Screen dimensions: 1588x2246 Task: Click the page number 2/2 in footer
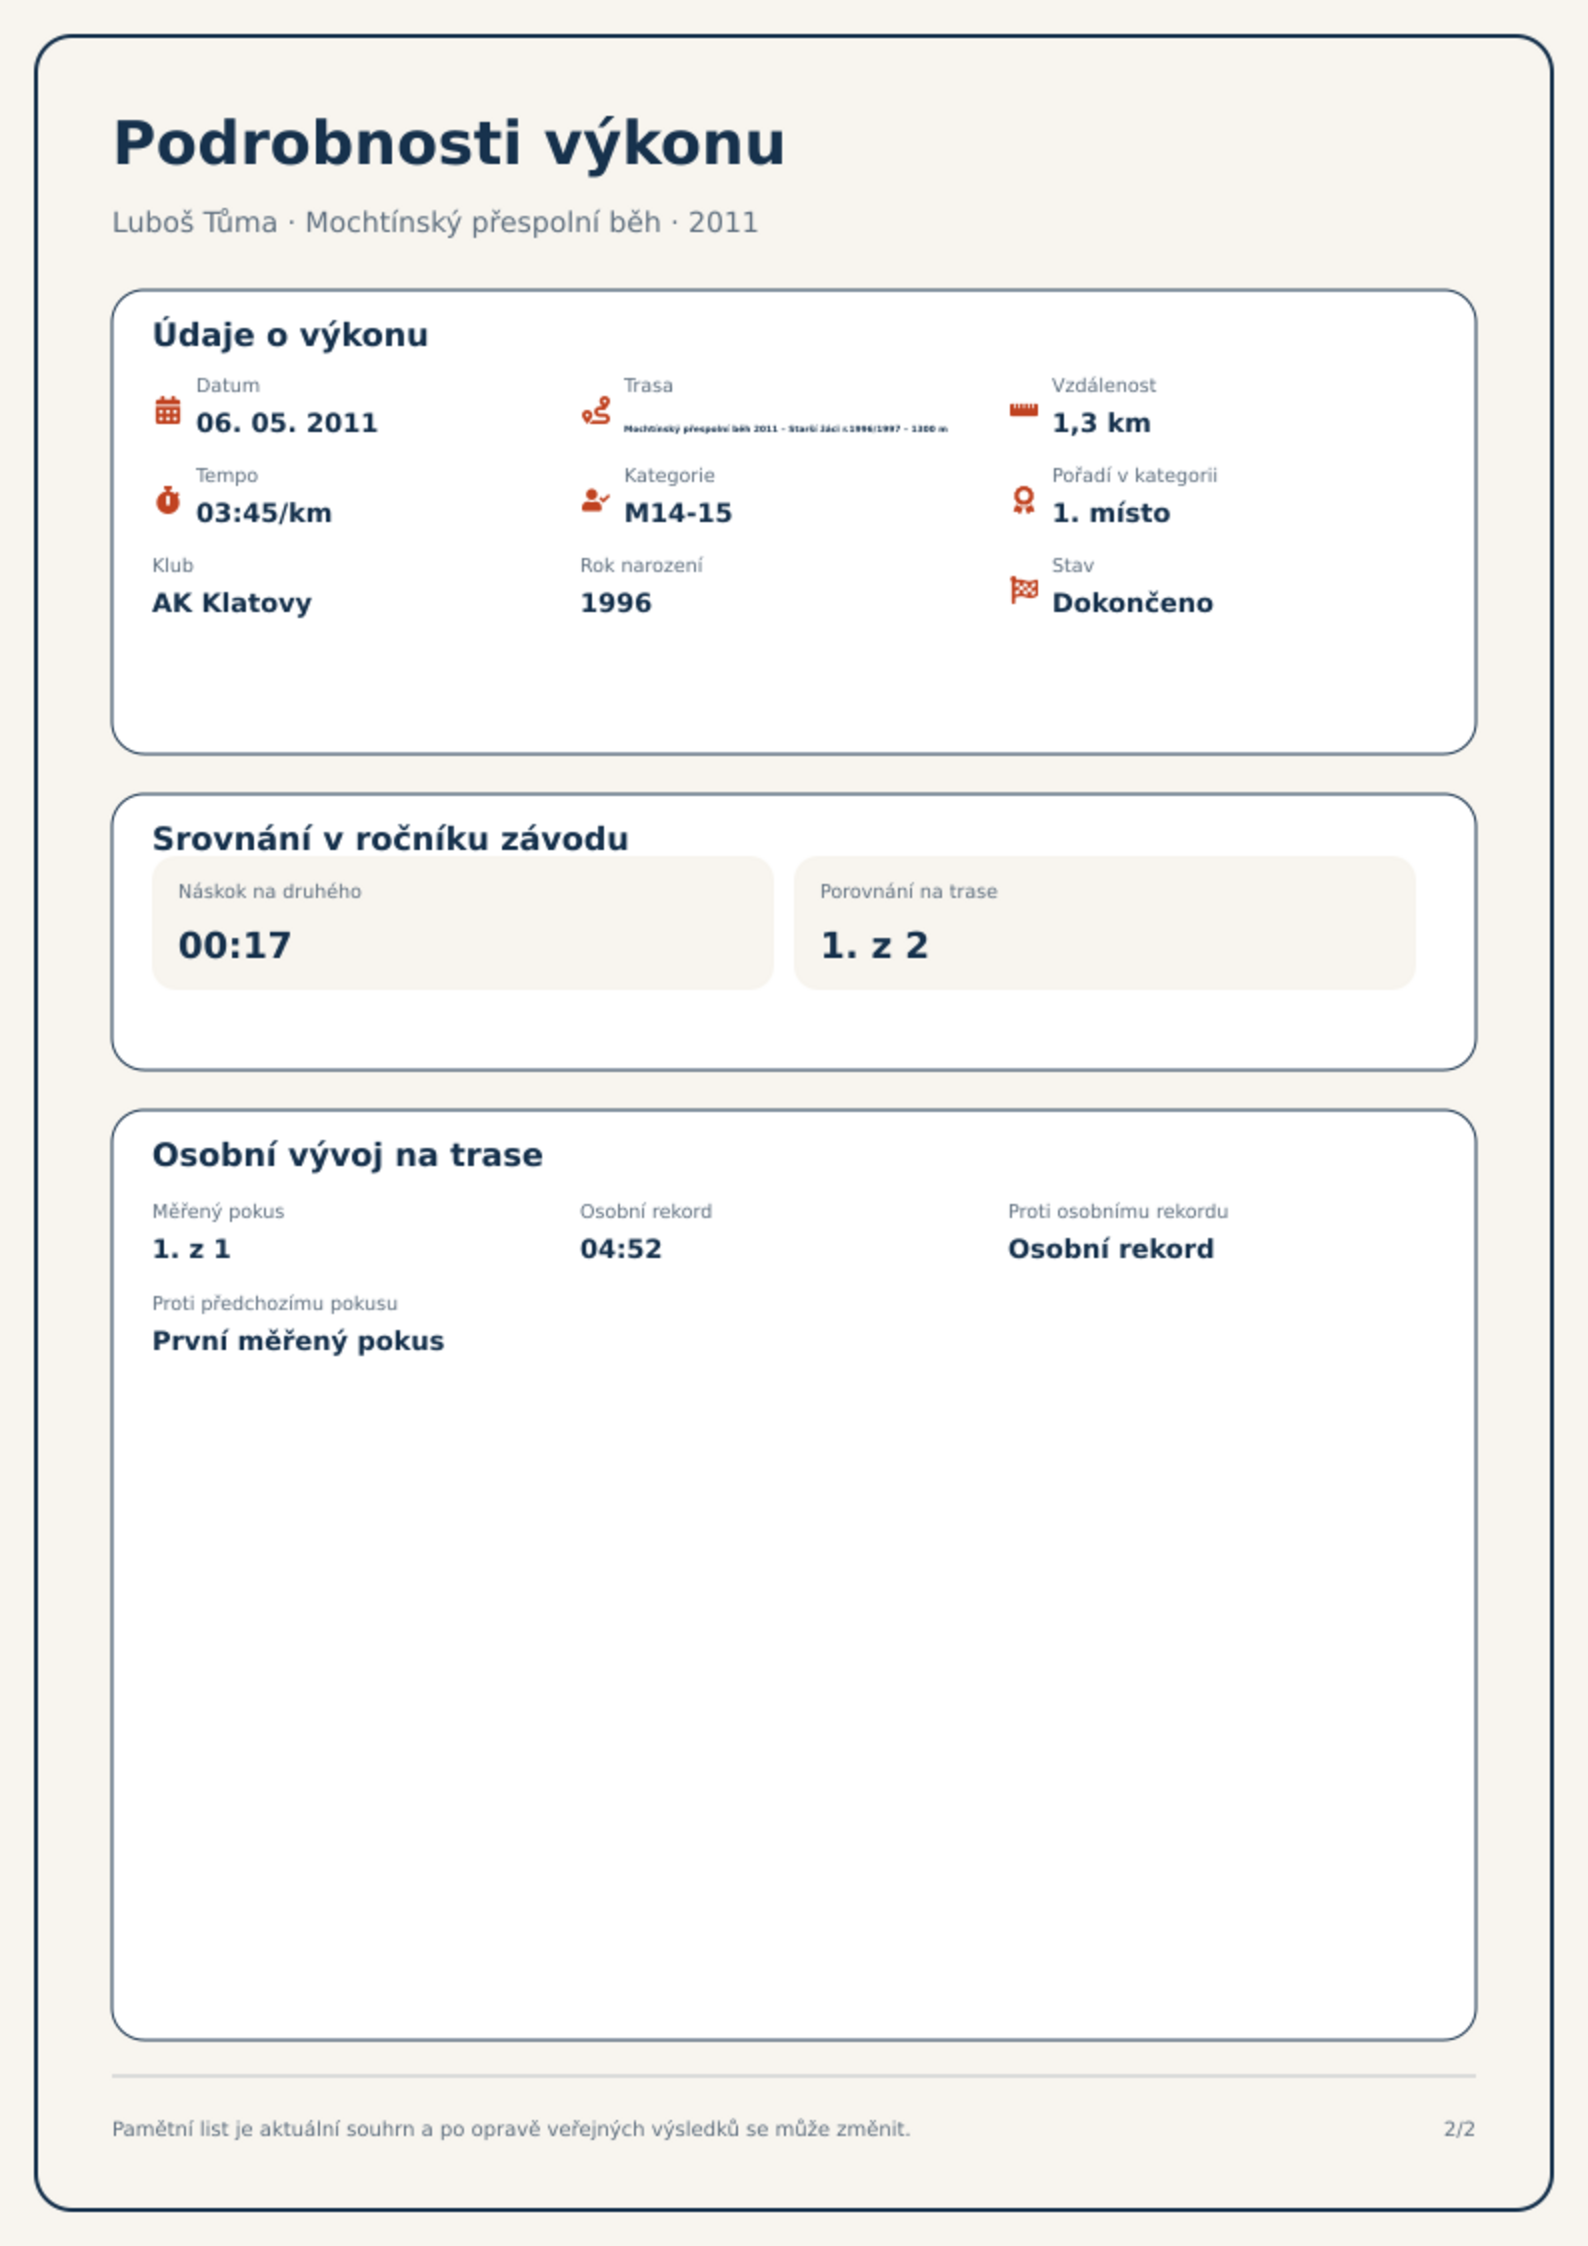(1458, 2129)
